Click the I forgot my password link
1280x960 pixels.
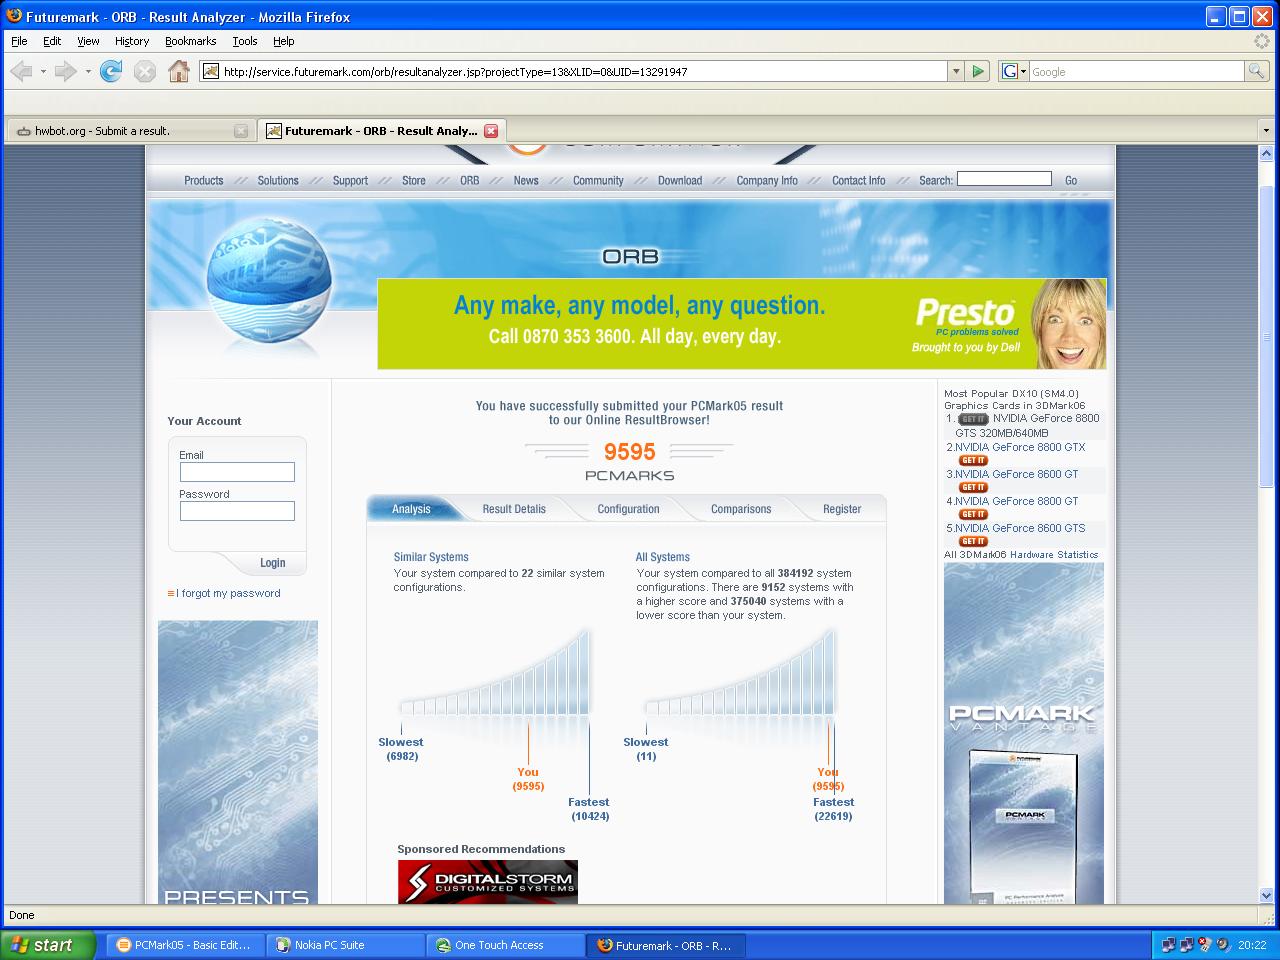click(x=228, y=593)
